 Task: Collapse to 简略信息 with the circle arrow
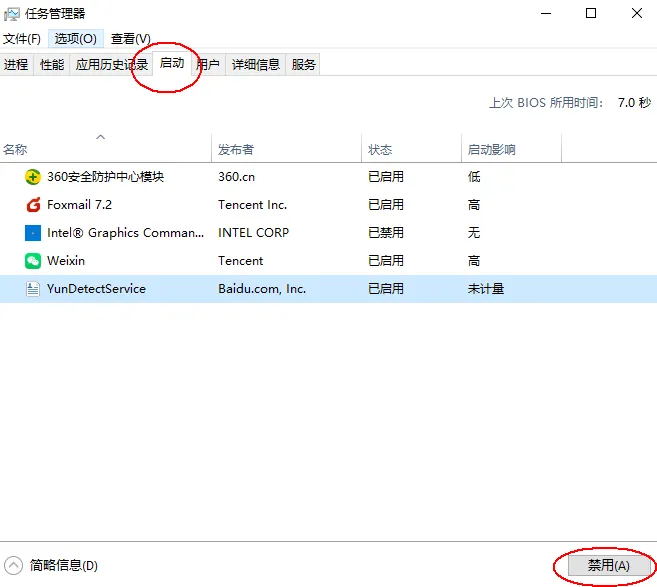pos(13,566)
